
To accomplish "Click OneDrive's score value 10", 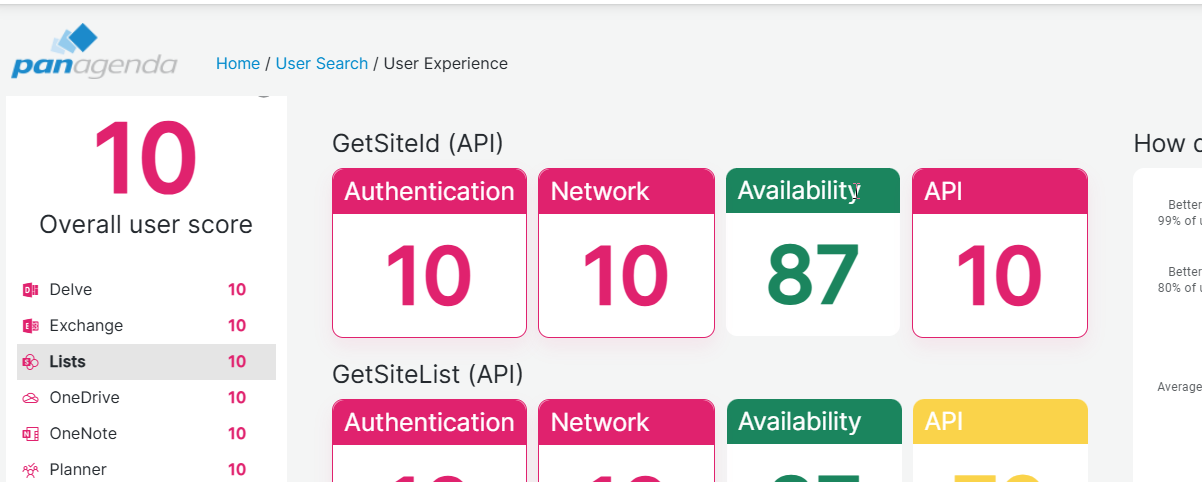I will tap(237, 398).
